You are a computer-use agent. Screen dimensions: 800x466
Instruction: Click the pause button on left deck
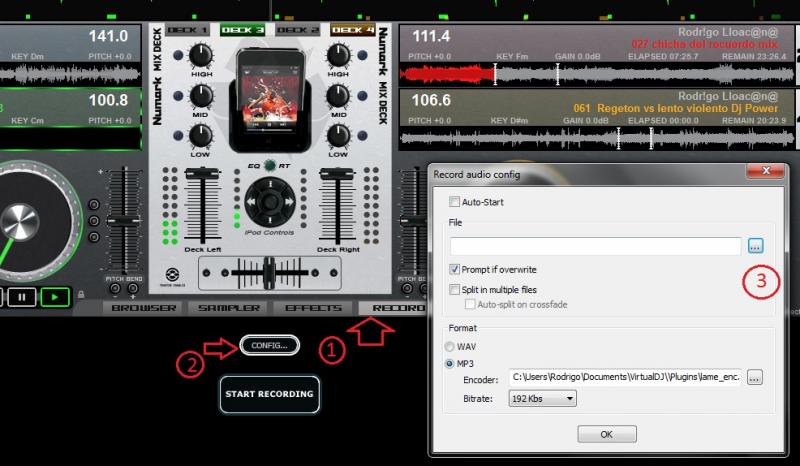(x=22, y=297)
